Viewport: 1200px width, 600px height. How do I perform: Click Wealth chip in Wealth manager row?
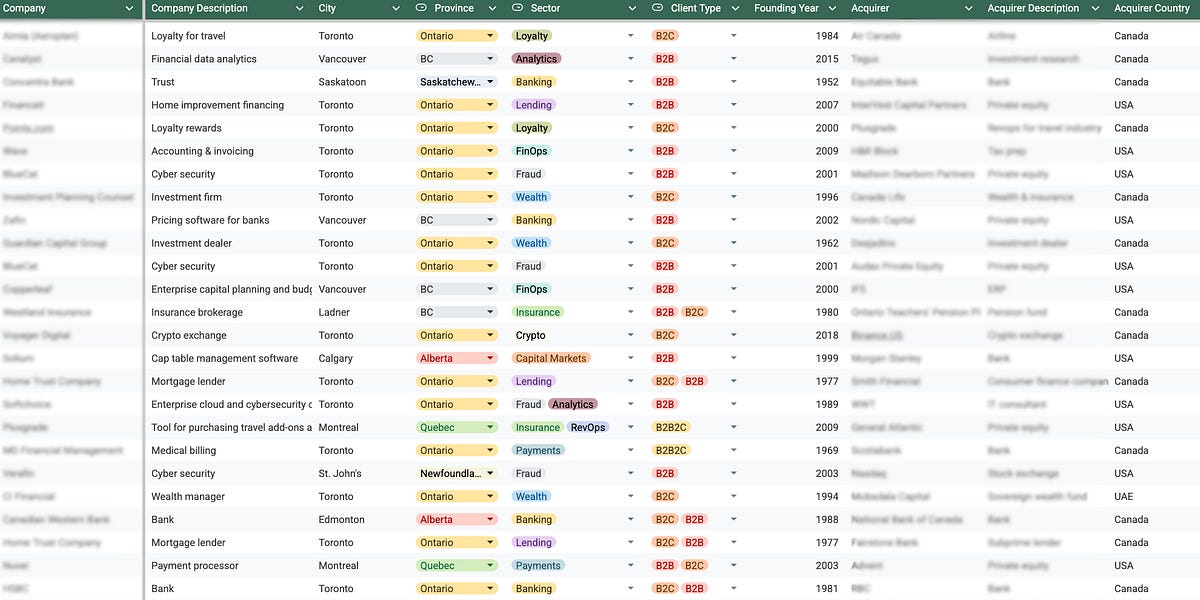[x=531, y=496]
